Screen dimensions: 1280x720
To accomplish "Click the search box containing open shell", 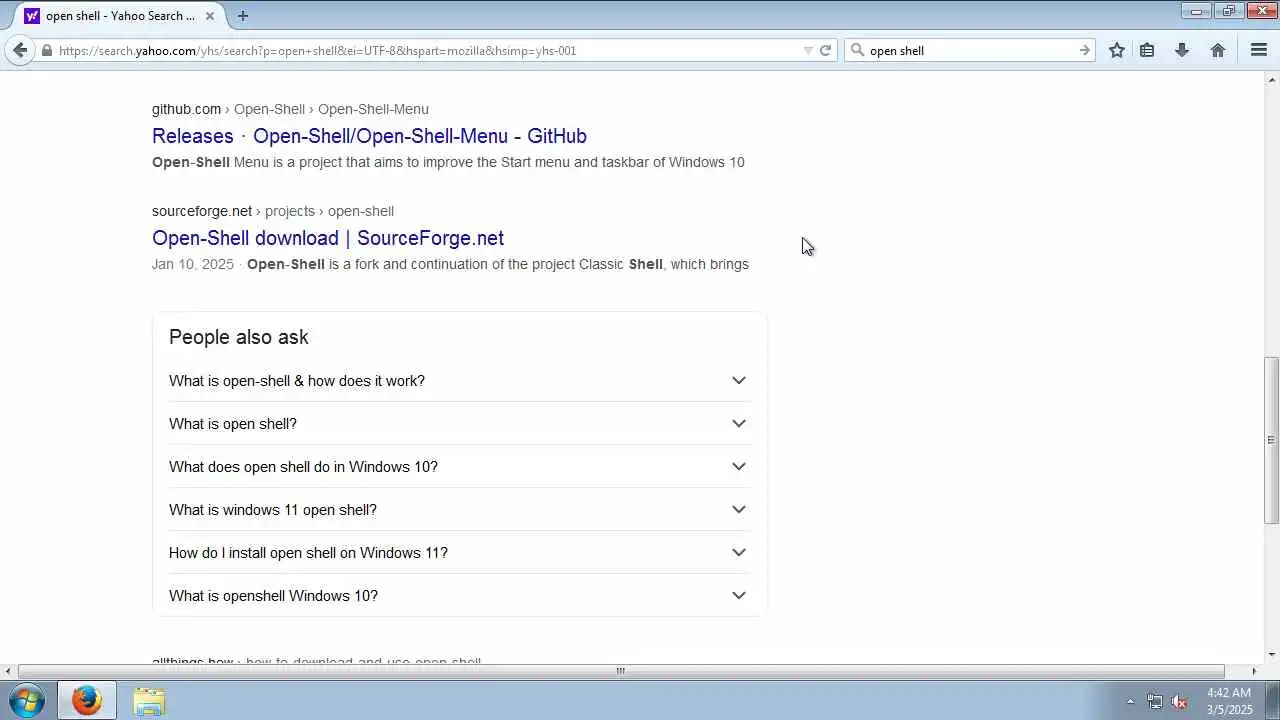I will (x=970, y=50).
